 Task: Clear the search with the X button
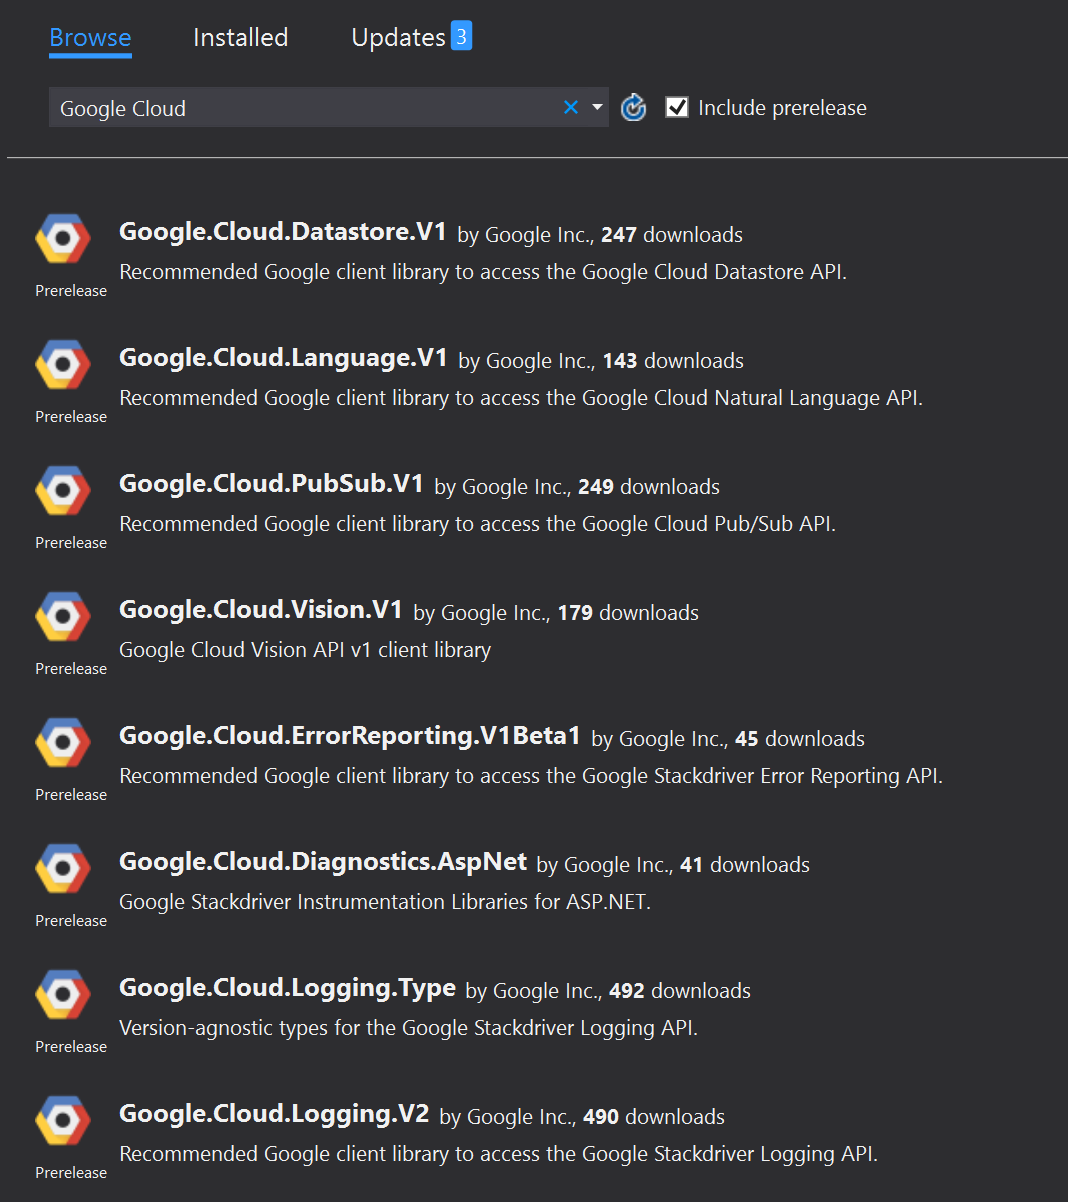[570, 107]
